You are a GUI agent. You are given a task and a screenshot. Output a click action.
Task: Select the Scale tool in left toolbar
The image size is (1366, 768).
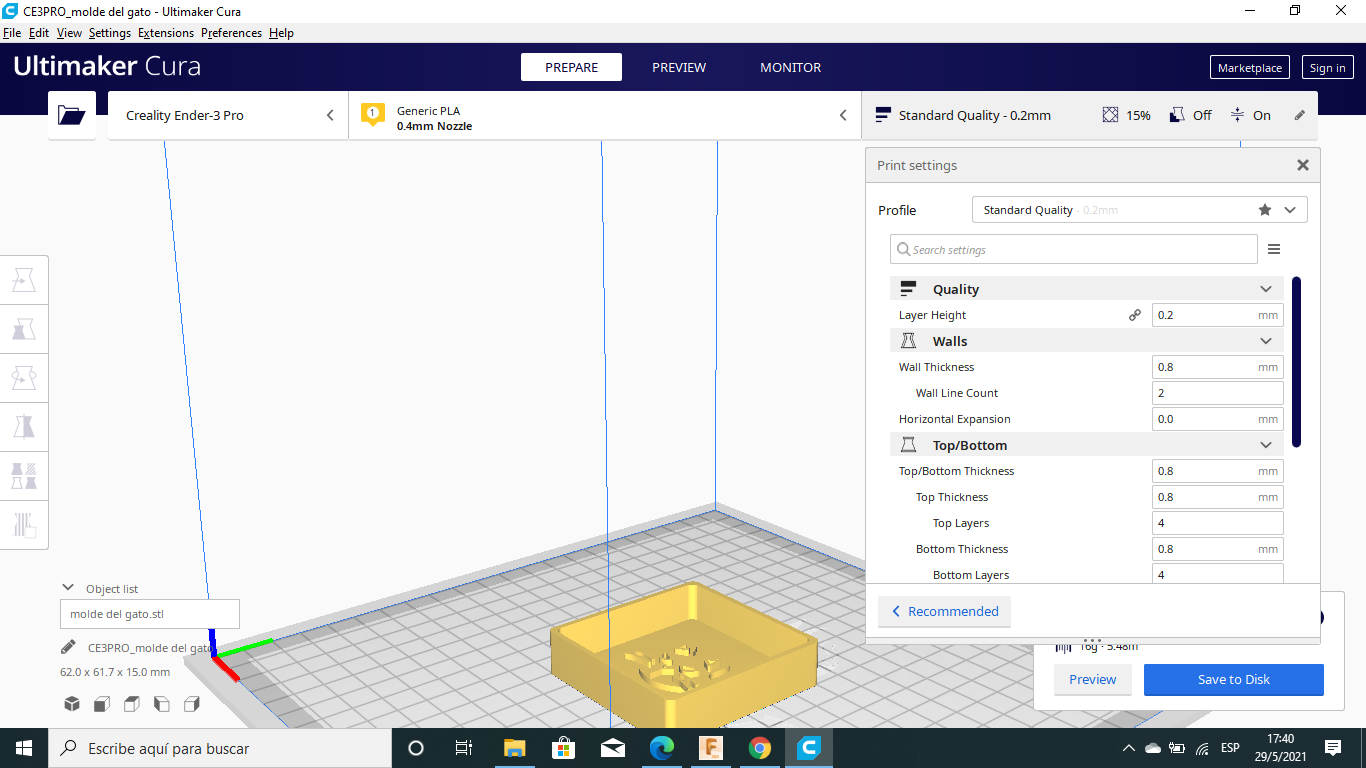tap(24, 330)
